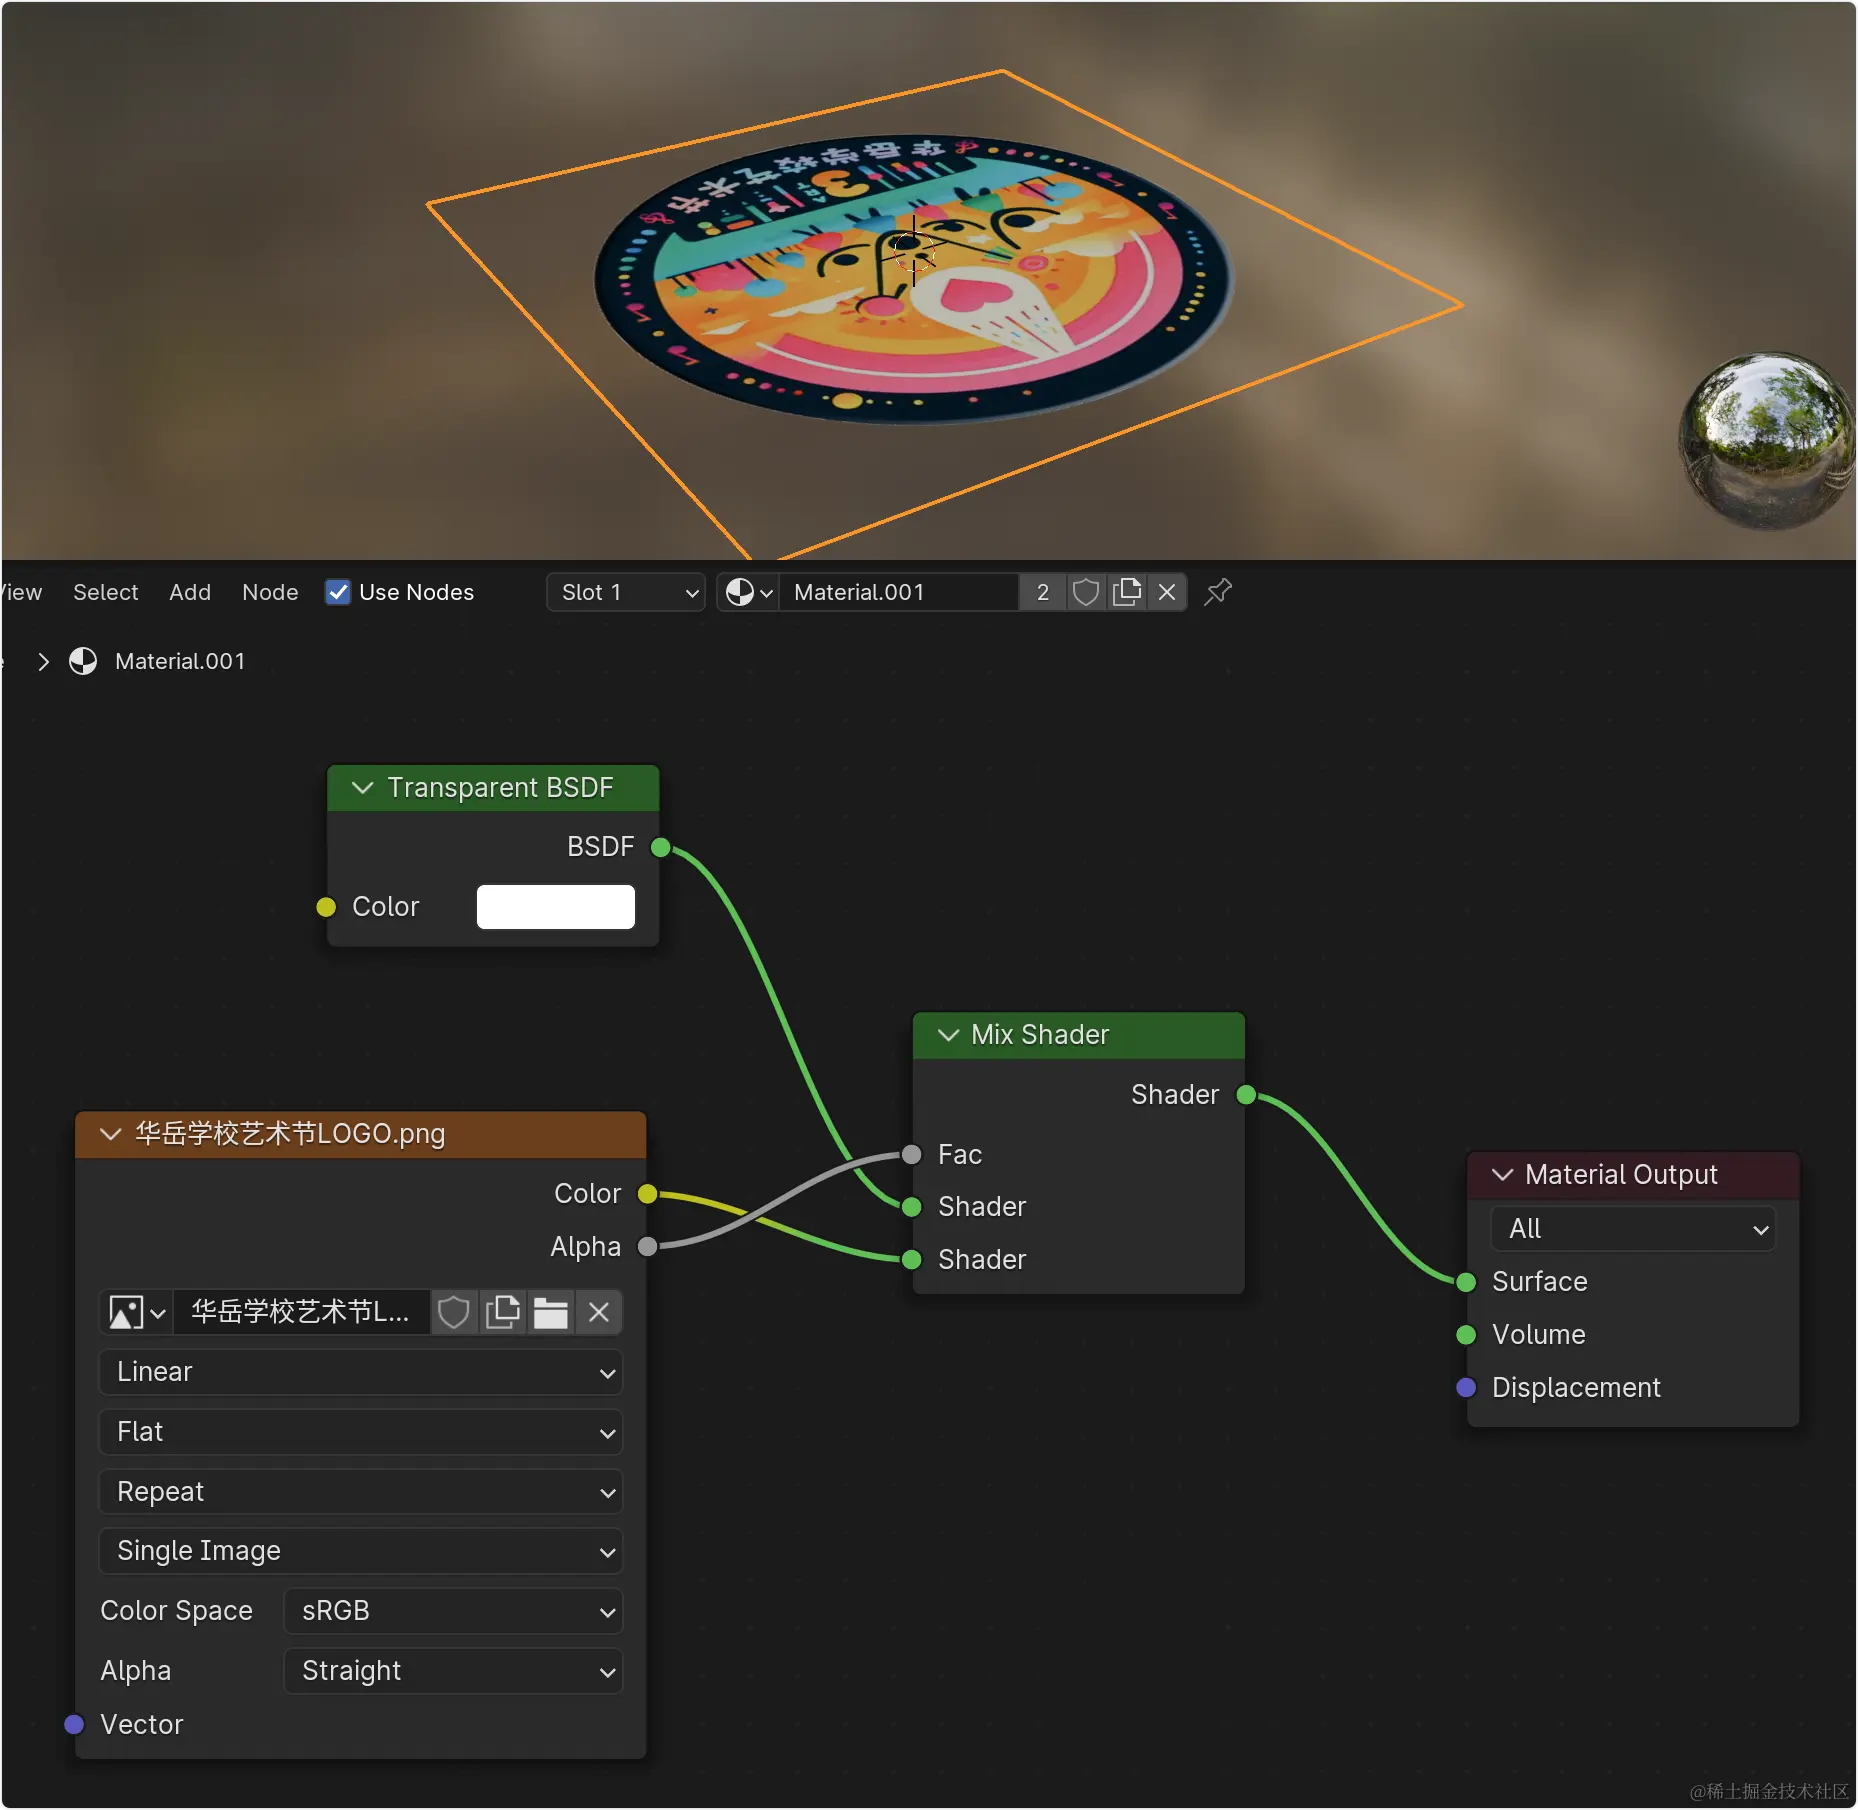Unlink Material.001 with the X icon
Viewport: 1858px width, 1810px height.
coord(1167,592)
